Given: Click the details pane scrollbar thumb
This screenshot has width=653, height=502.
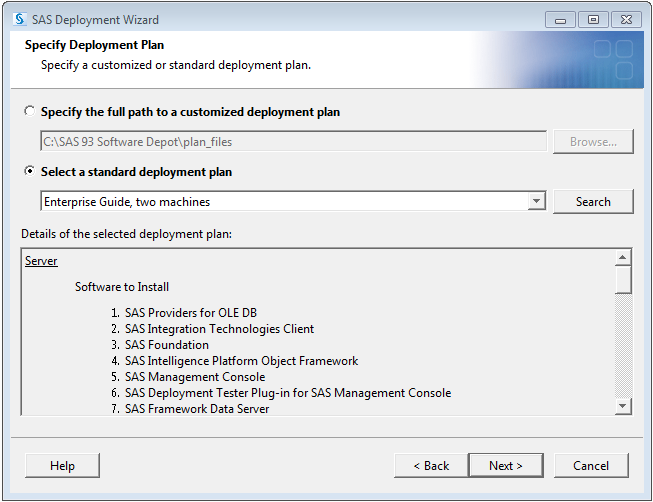Looking at the screenshot, I should click(624, 279).
